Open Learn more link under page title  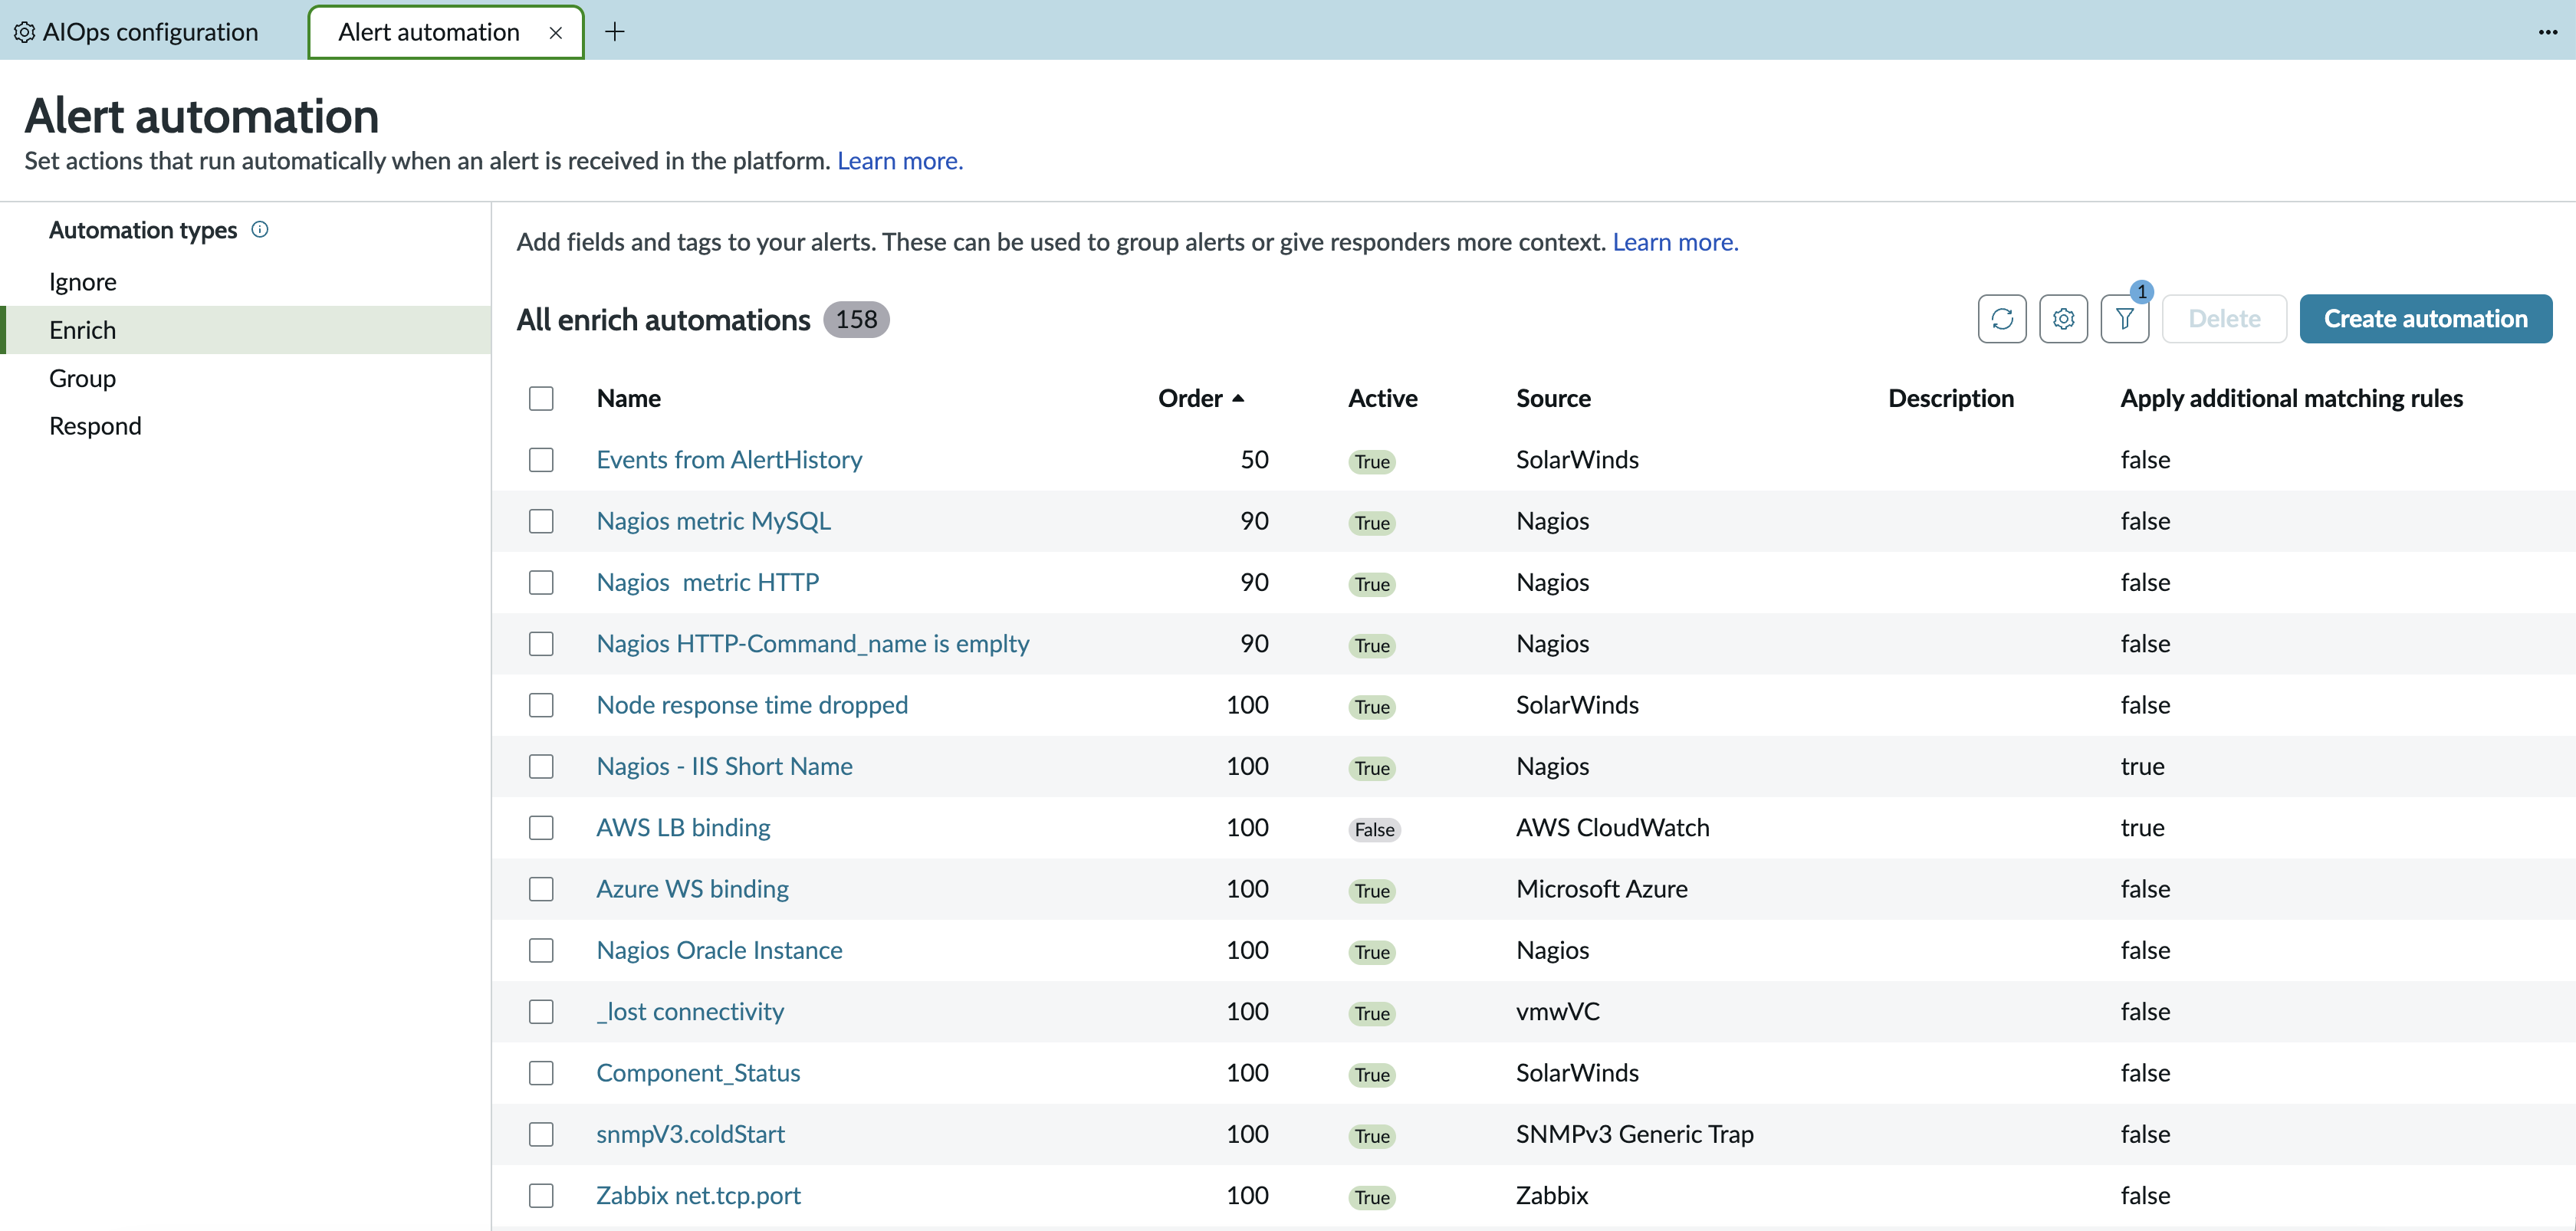pos(900,161)
